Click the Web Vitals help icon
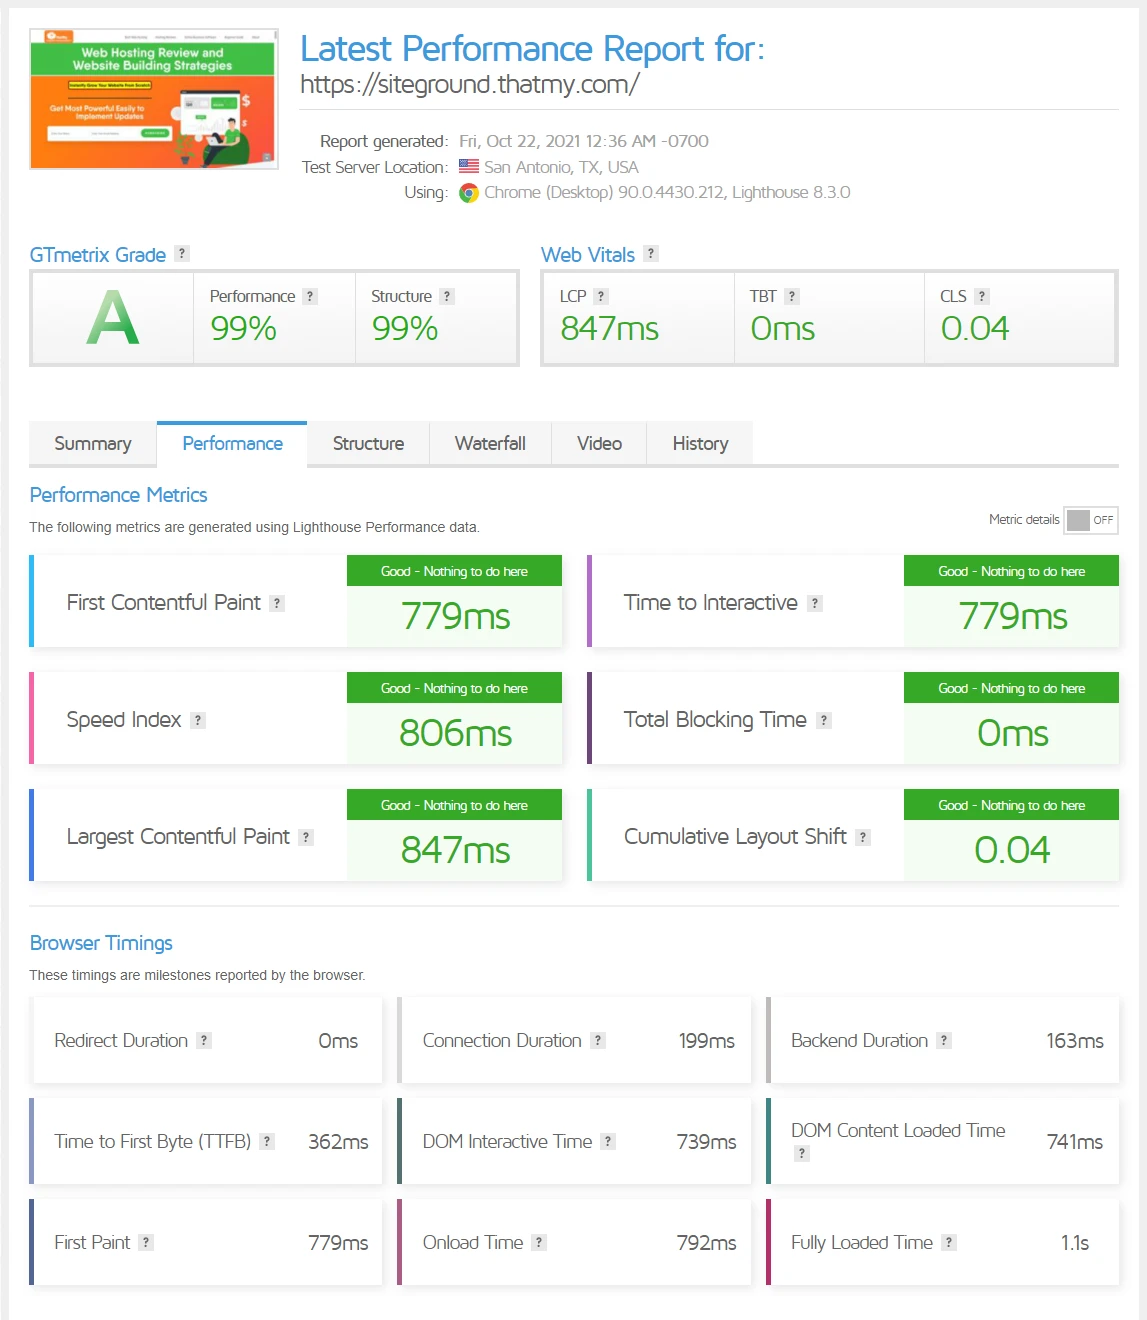This screenshot has height=1320, width=1147. pos(651,253)
